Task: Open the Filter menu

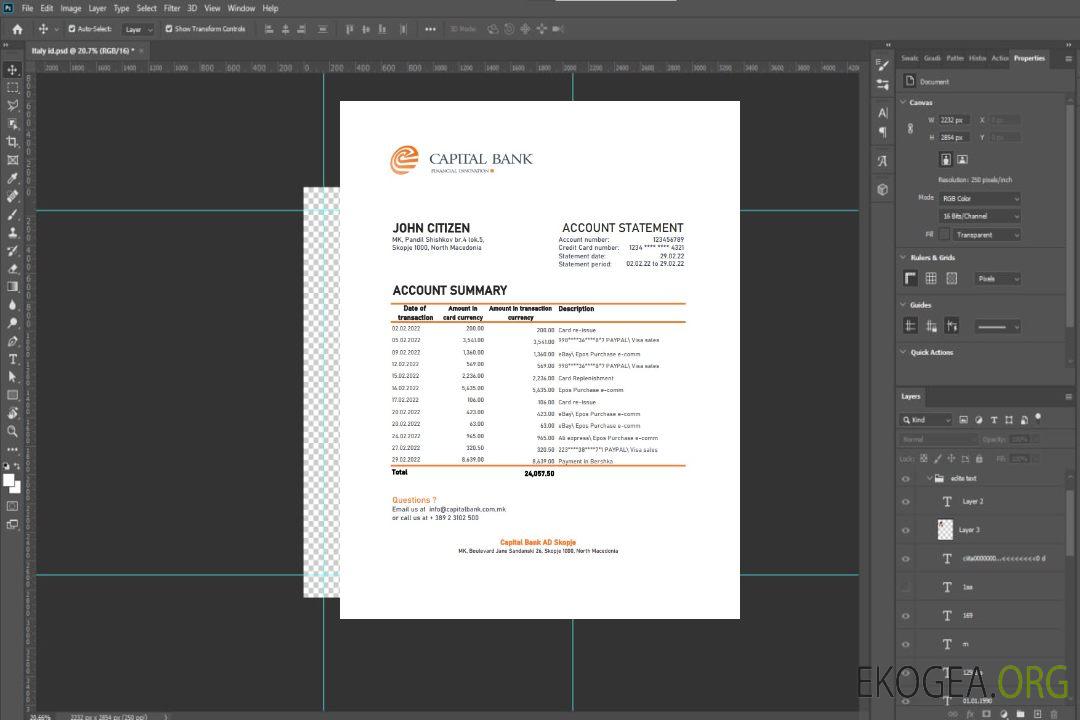Action: (172, 8)
